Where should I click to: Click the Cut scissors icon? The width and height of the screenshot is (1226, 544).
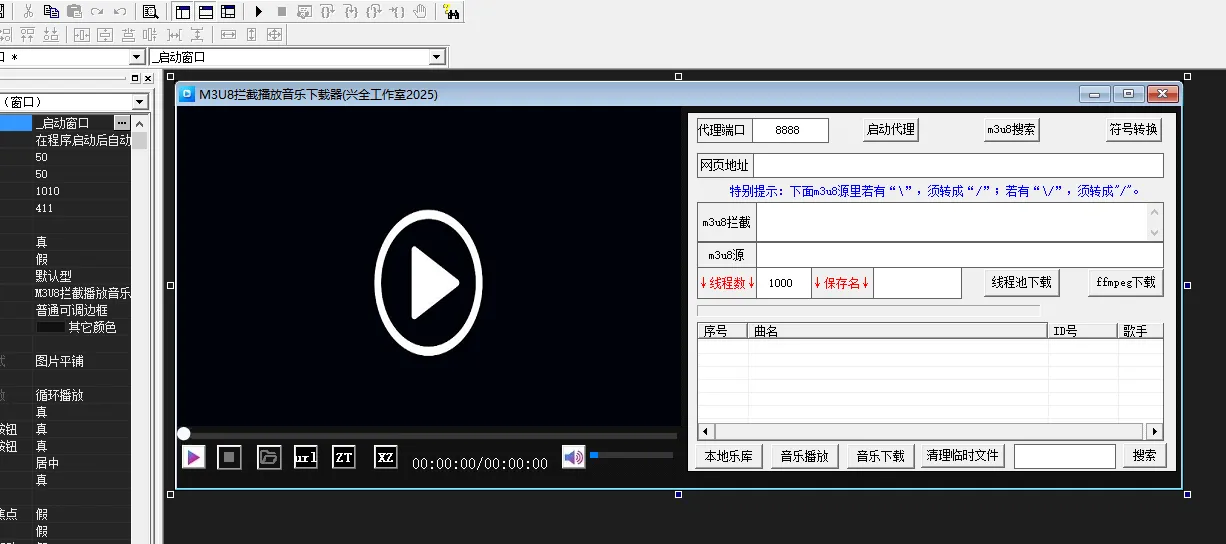[x=28, y=12]
